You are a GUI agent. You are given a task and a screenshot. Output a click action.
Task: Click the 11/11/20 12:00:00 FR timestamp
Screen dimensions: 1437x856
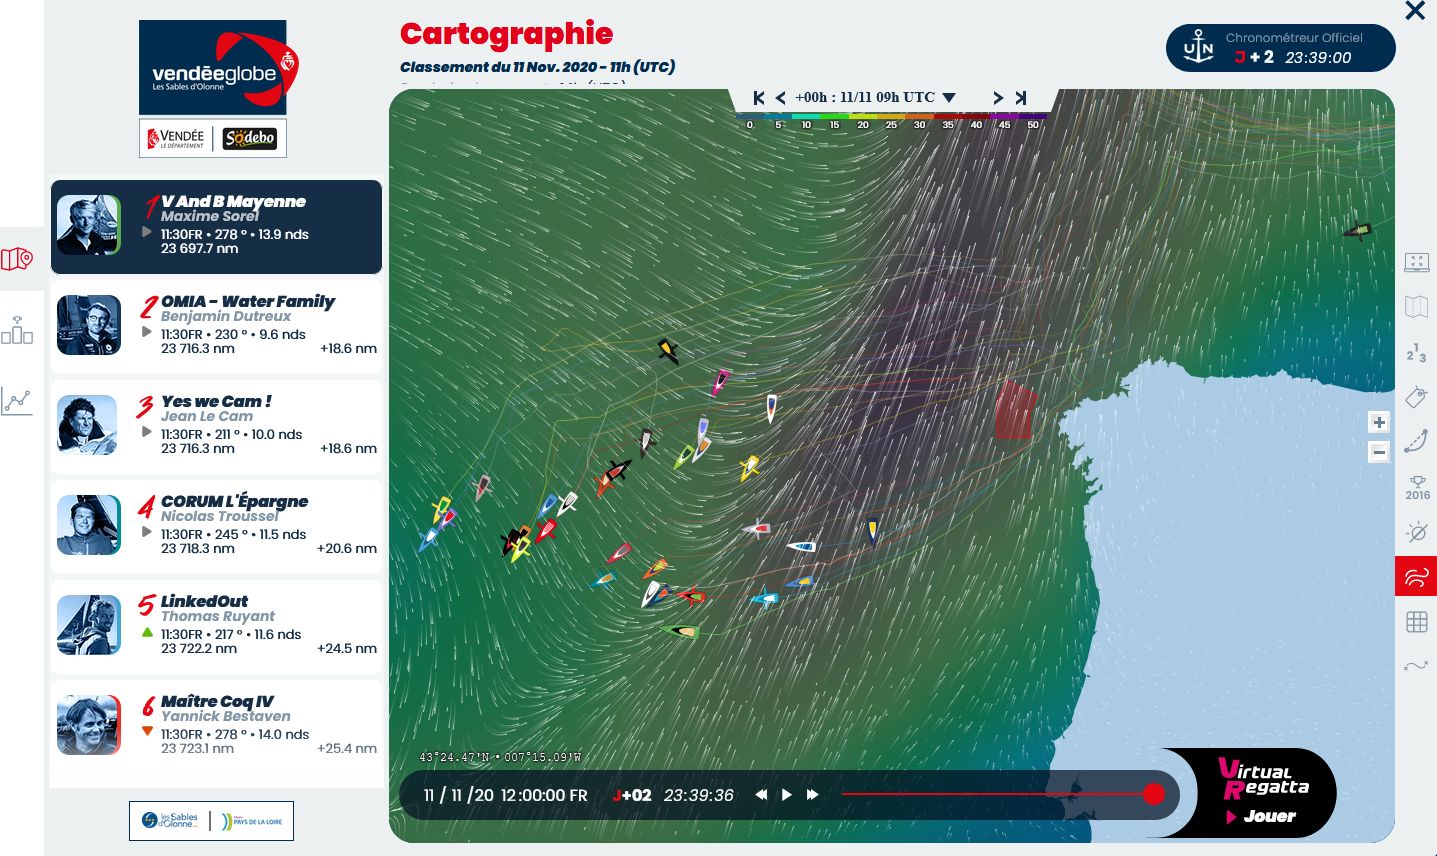tap(505, 795)
